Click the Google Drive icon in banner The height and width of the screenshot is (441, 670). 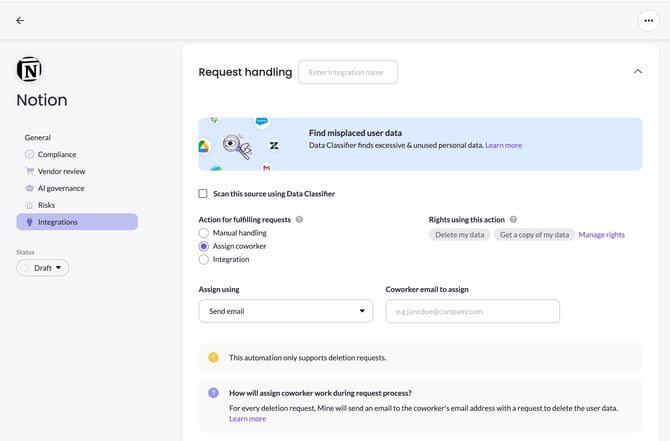coord(204,147)
